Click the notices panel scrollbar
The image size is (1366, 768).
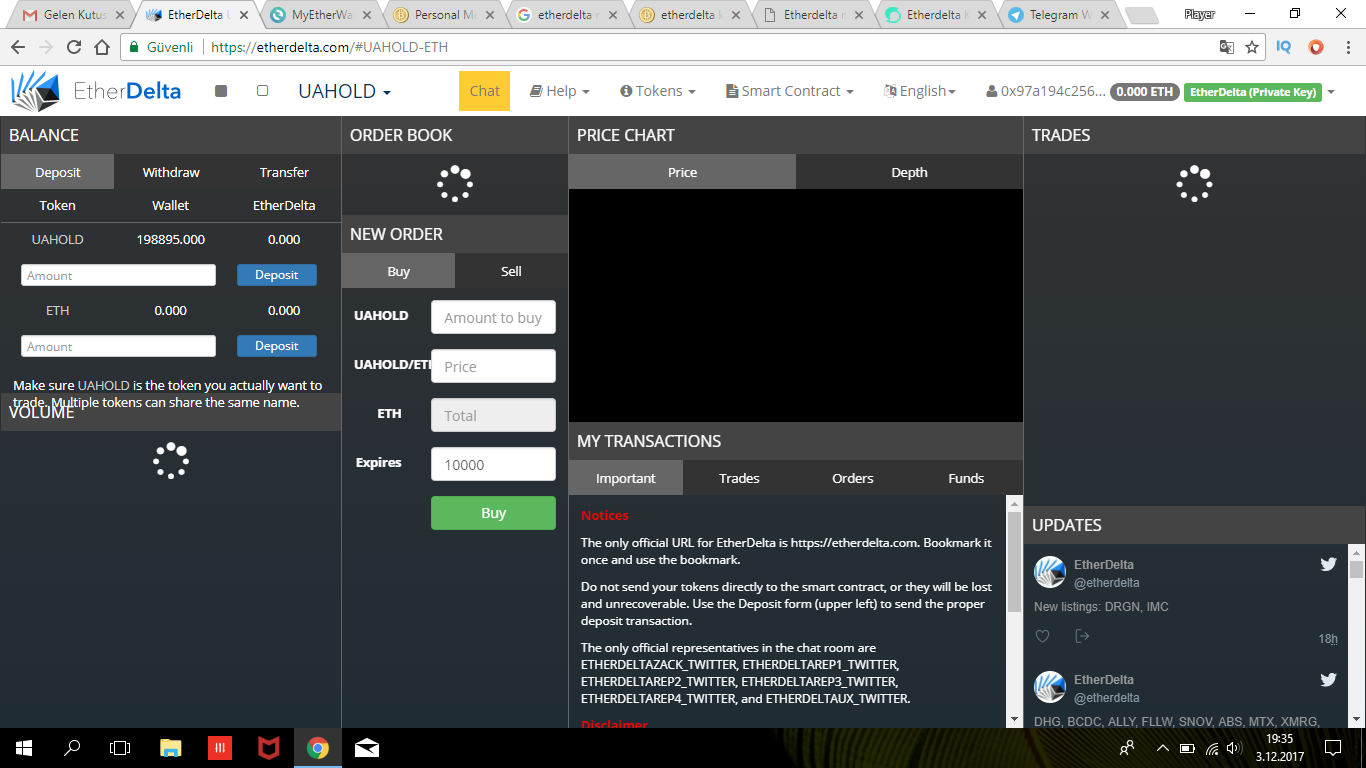[x=1014, y=561]
